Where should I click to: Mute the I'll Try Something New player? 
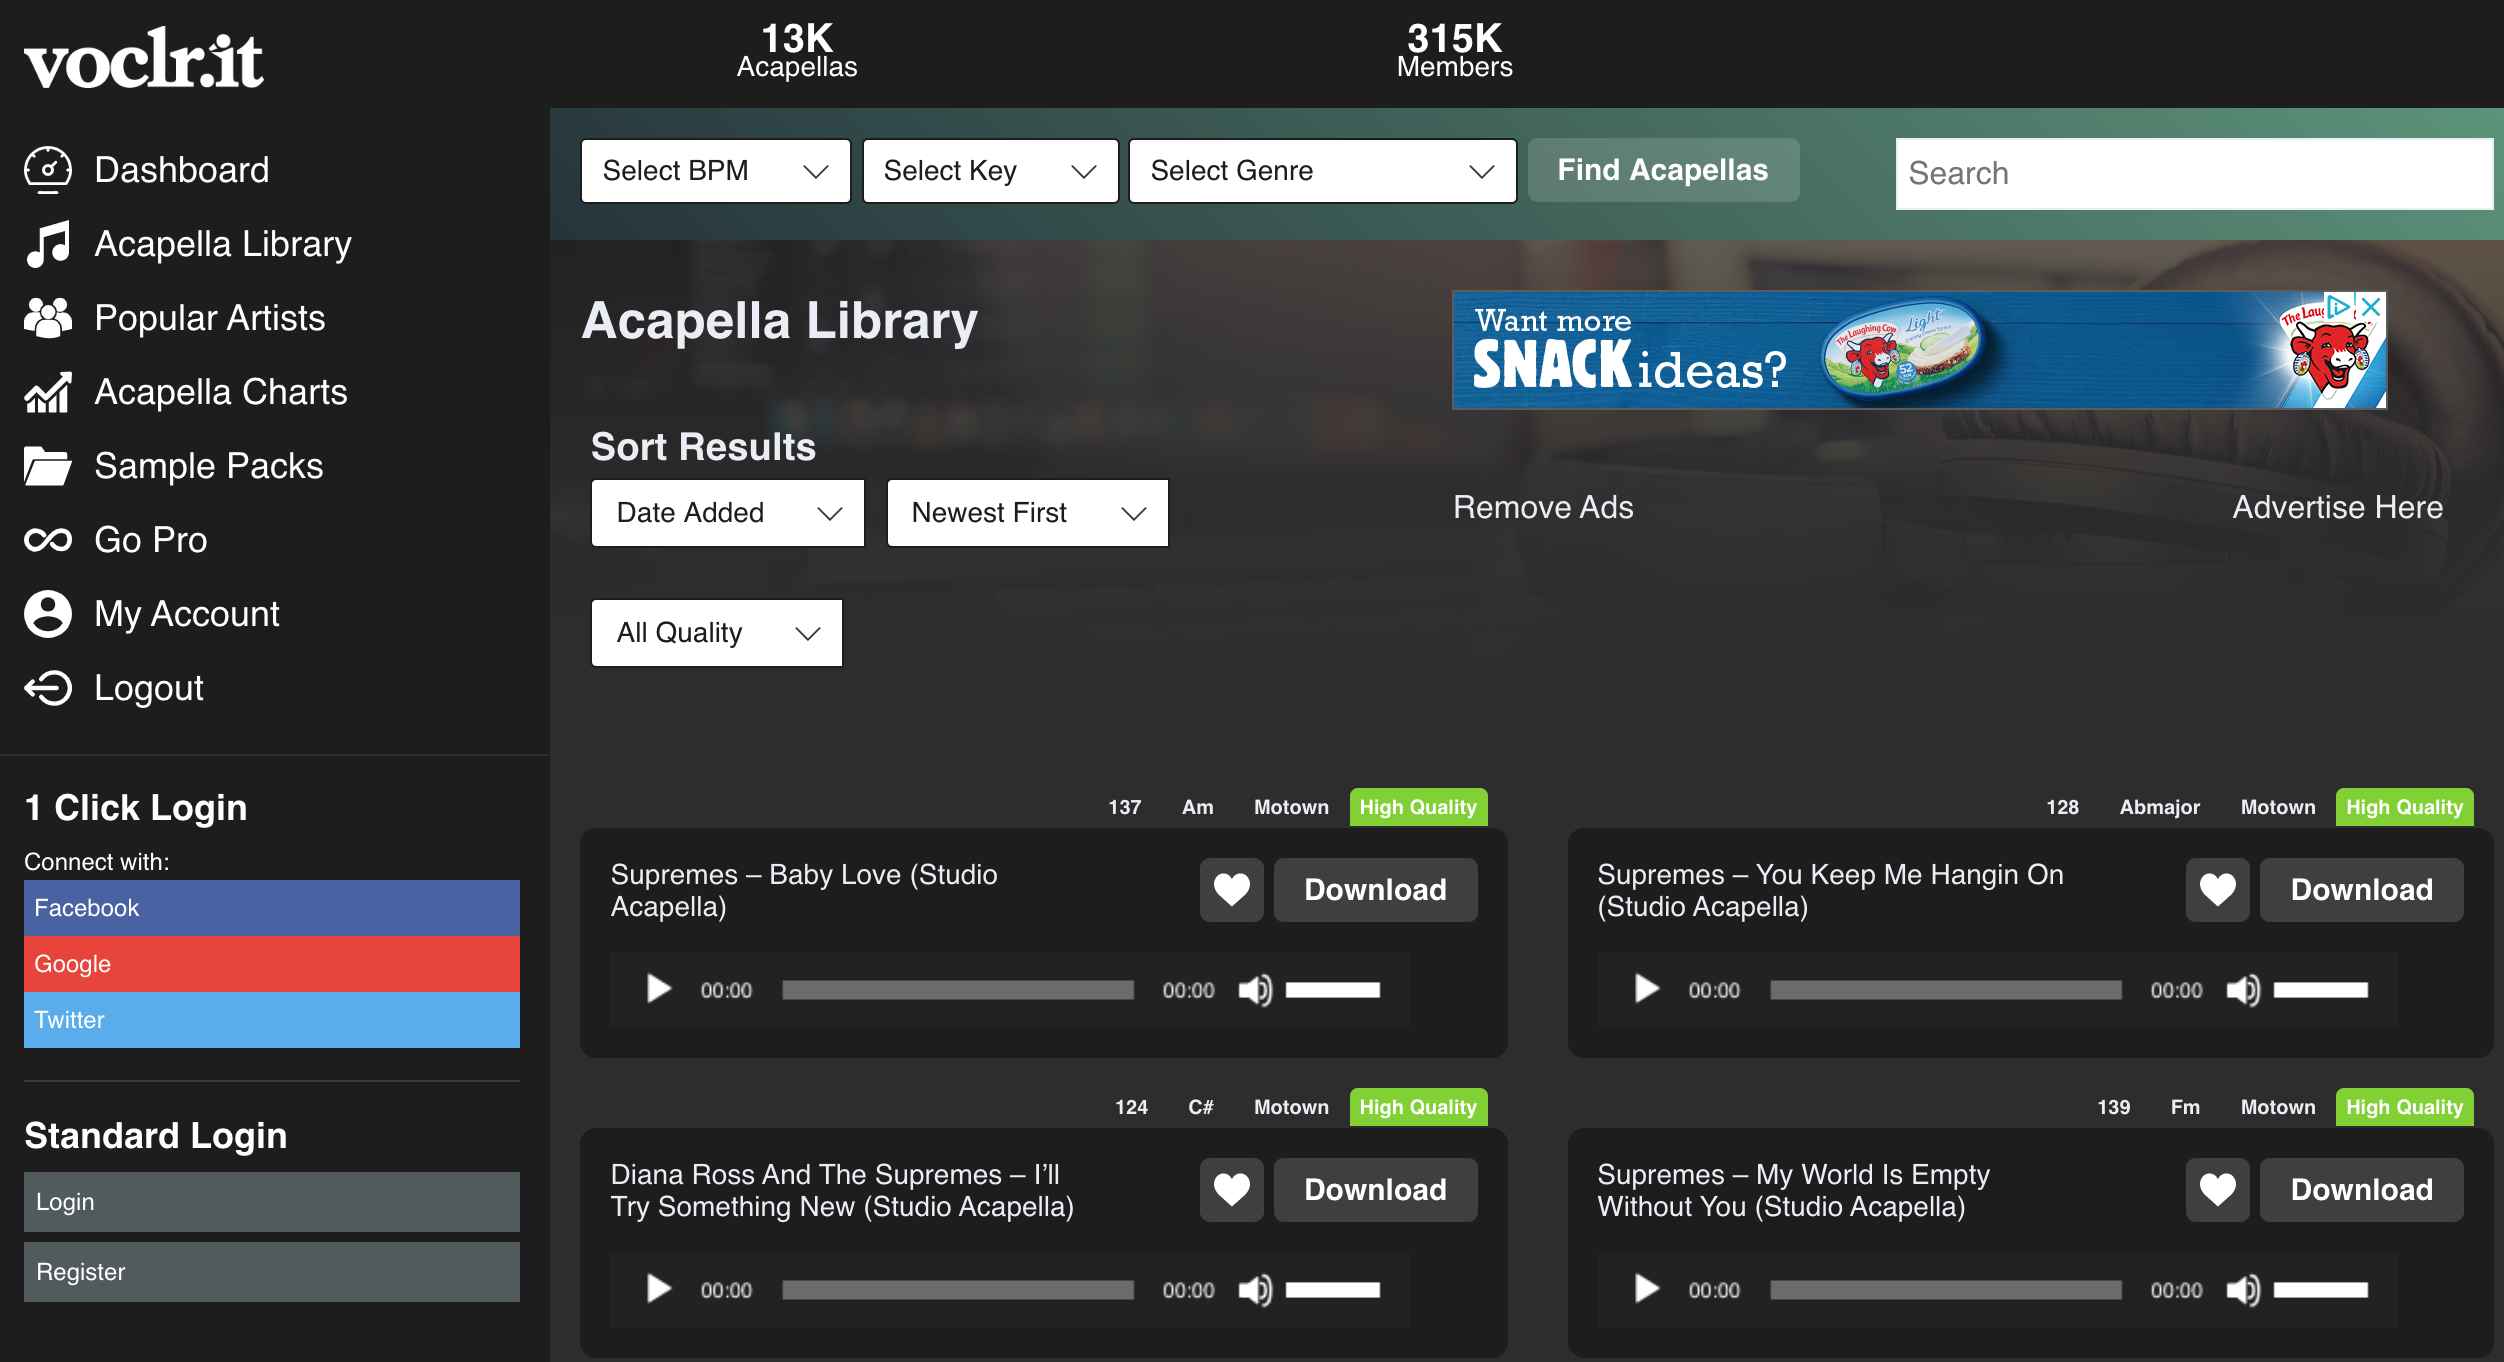point(1255,1290)
